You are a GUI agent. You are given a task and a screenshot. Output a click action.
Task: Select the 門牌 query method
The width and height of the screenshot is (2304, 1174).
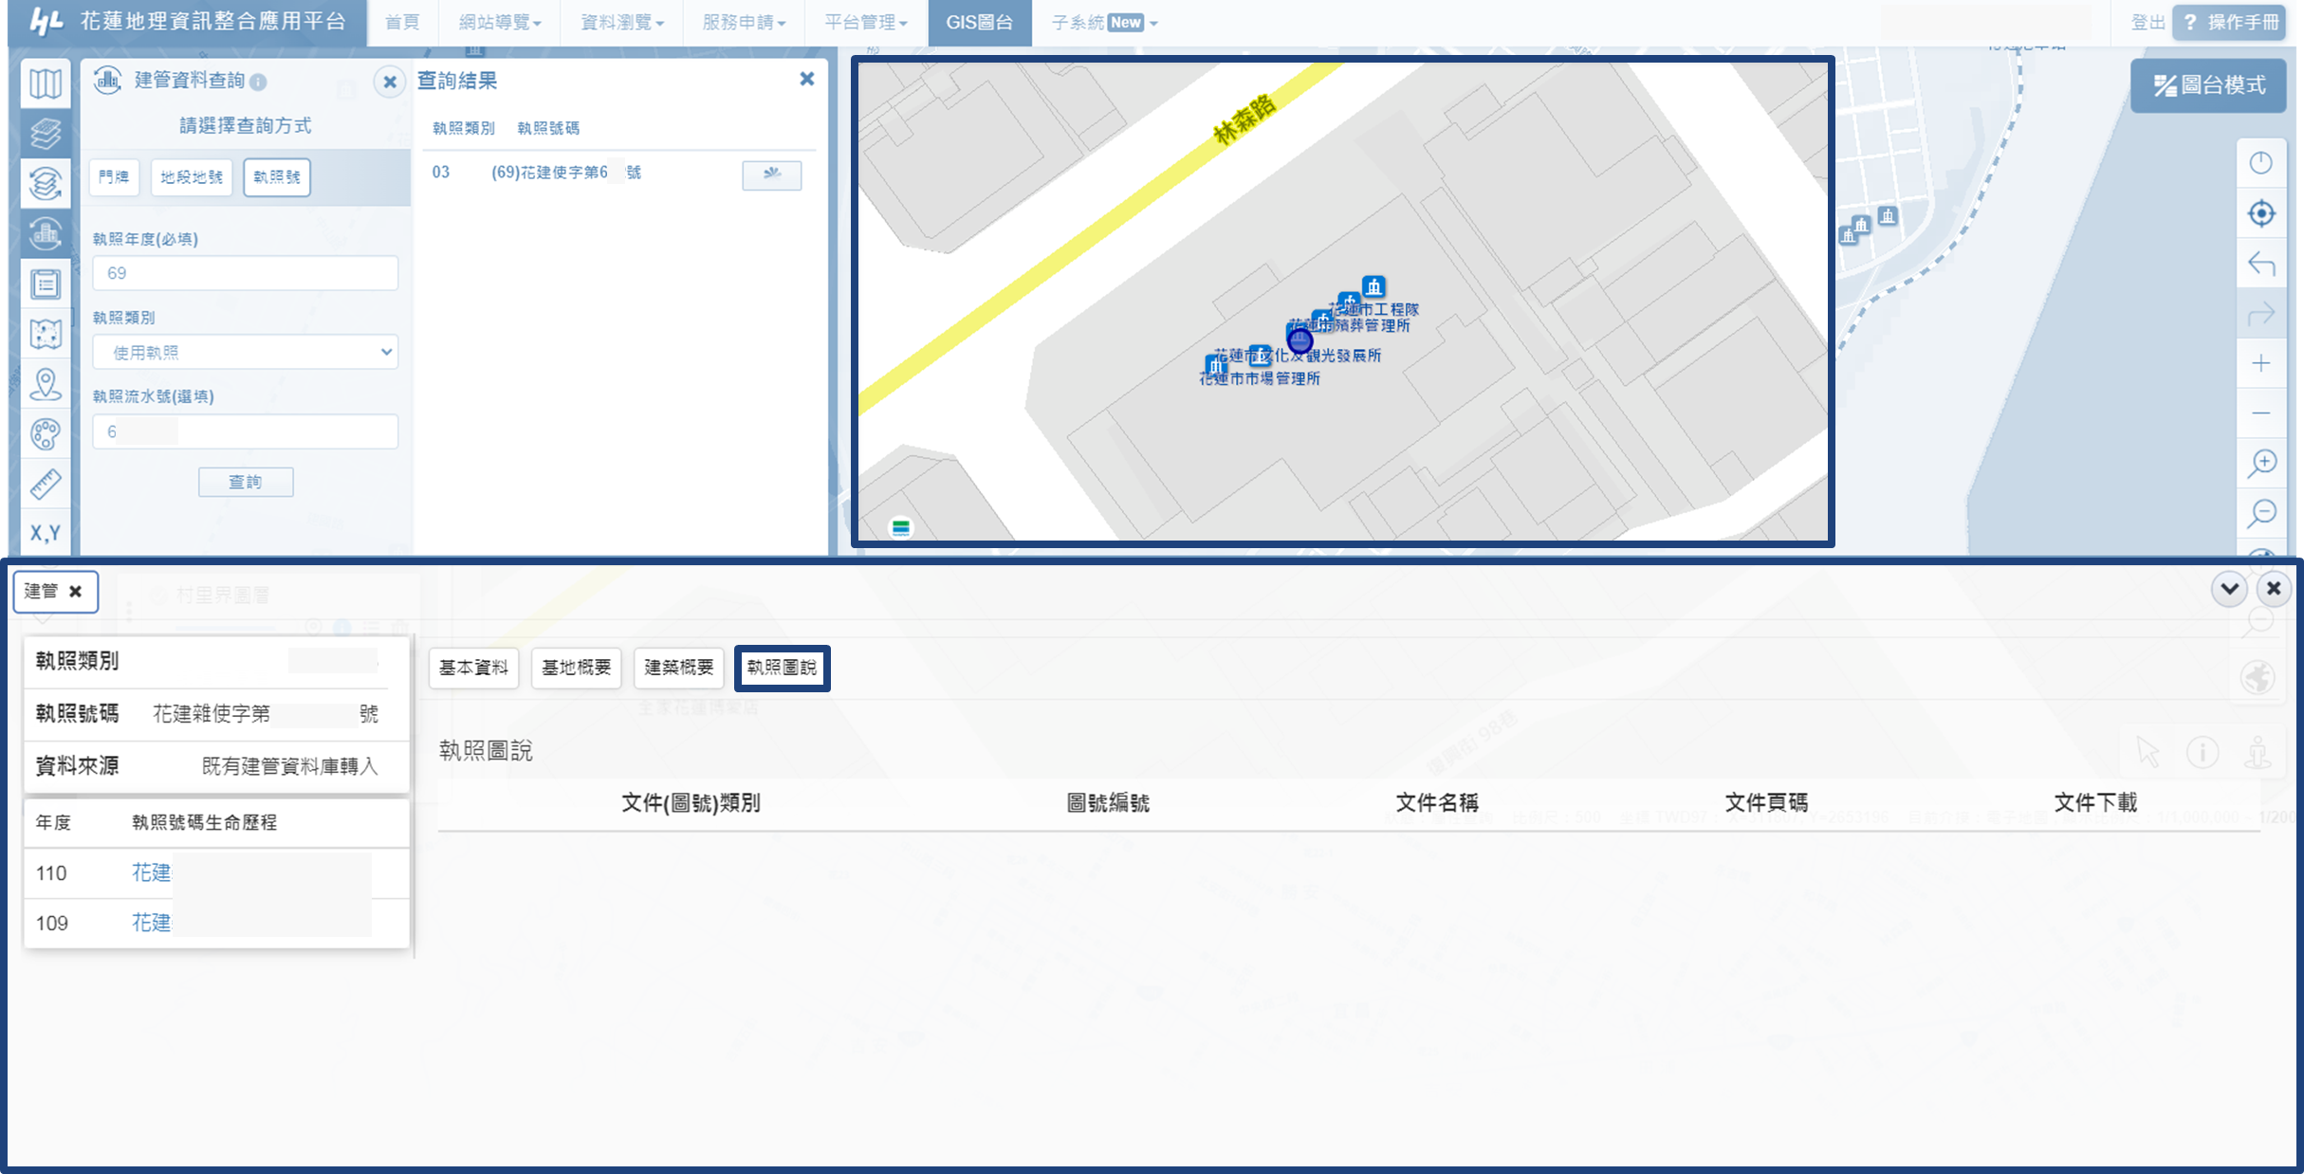[114, 177]
